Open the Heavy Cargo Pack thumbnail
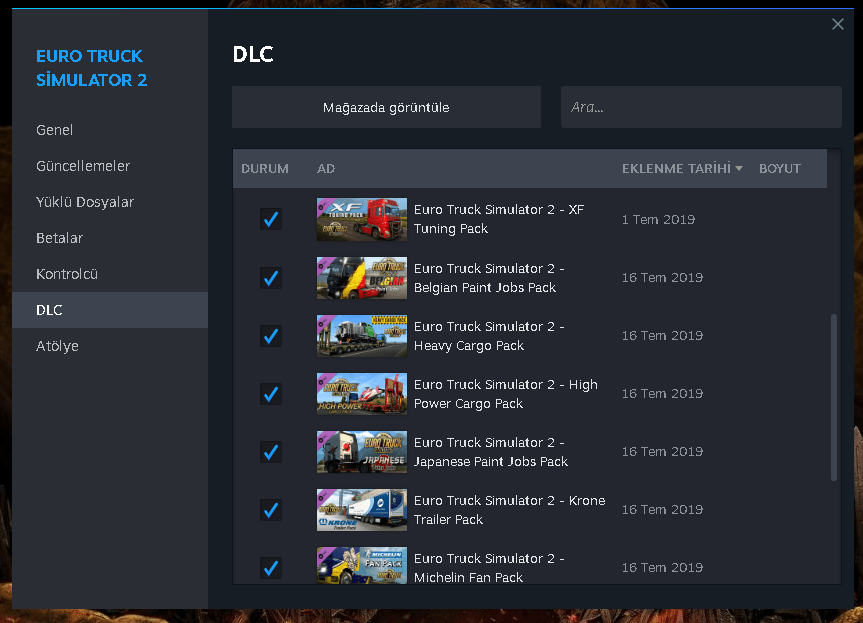This screenshot has height=623, width=863. click(x=362, y=336)
